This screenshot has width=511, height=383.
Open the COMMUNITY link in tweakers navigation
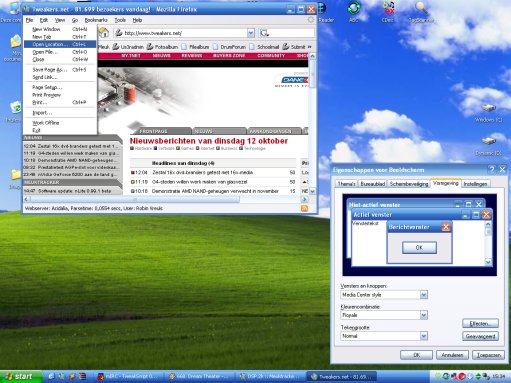pos(271,56)
